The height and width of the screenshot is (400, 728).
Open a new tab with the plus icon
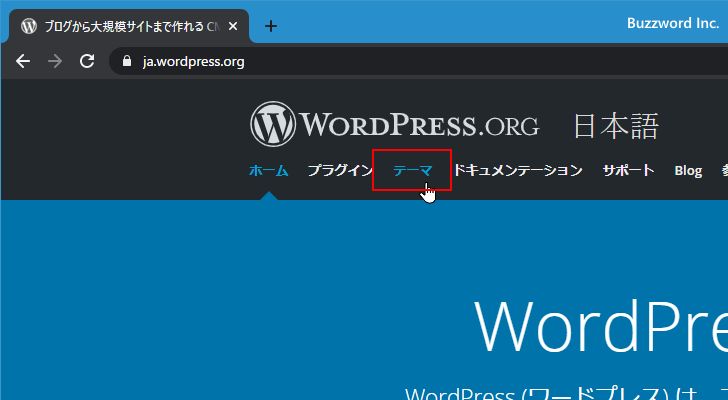[x=271, y=26]
